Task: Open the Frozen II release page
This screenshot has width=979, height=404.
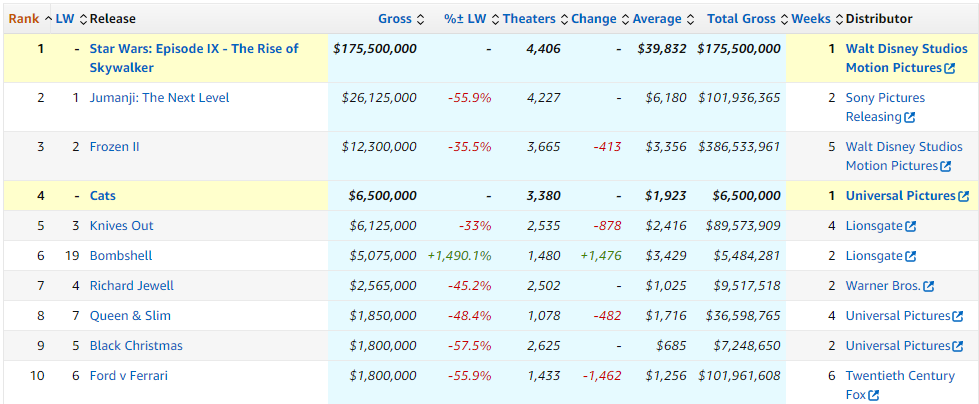Action: point(114,146)
